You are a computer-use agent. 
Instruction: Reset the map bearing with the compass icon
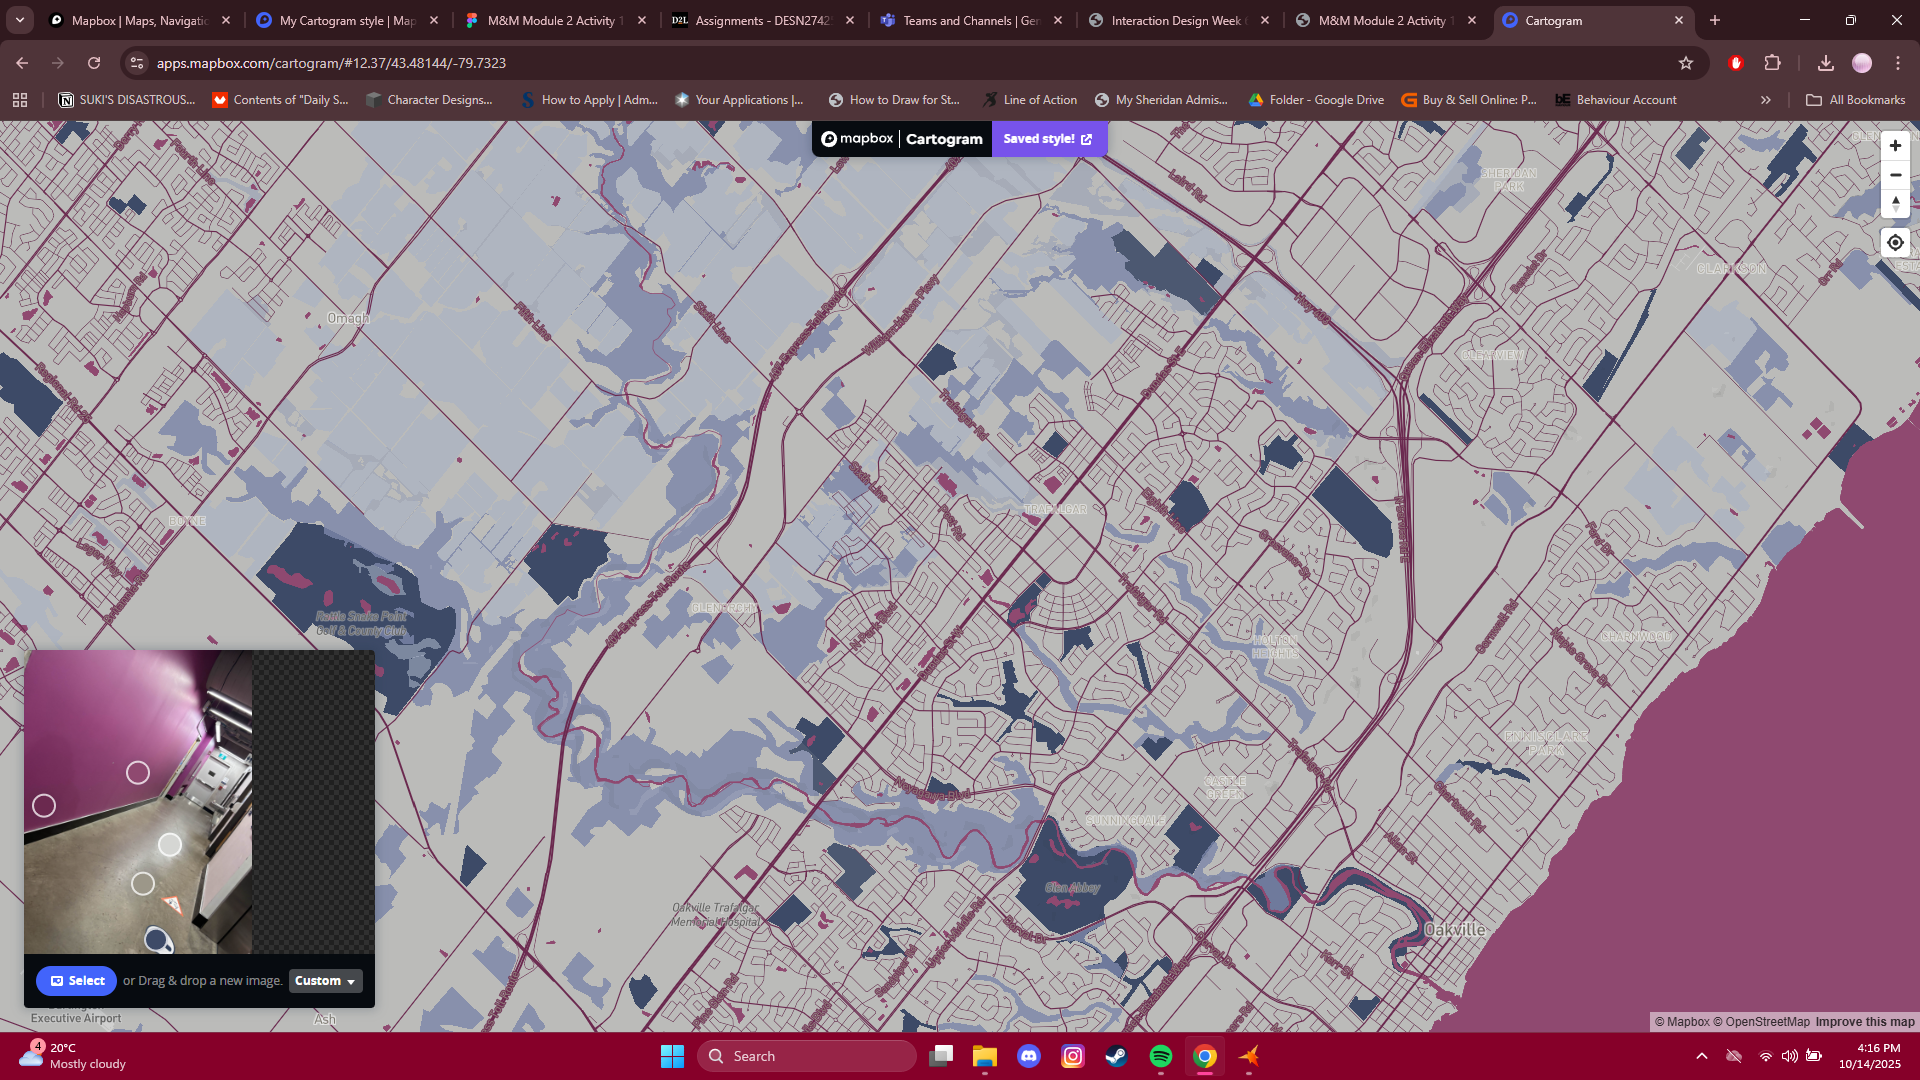click(x=1895, y=204)
